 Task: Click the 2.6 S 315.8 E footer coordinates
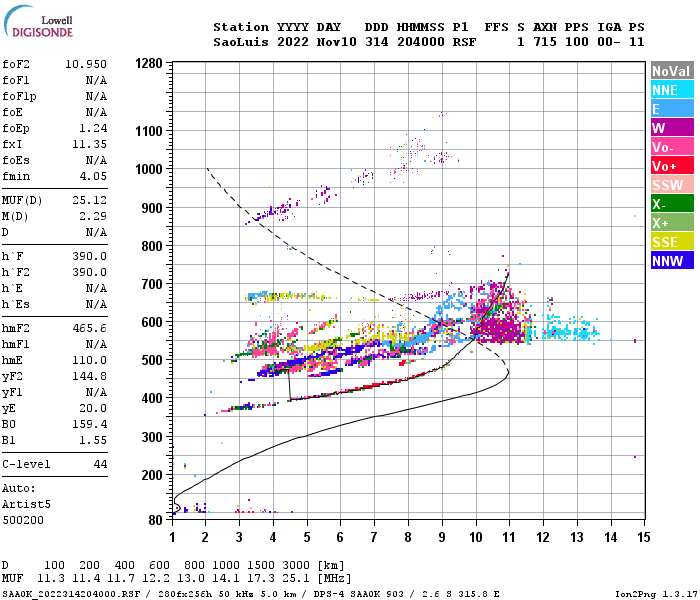[x=461, y=594]
